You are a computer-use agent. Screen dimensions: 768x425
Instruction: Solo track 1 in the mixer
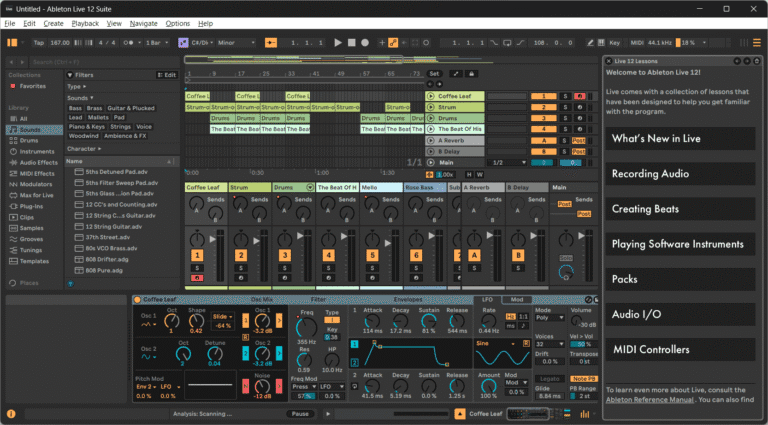pos(197,268)
